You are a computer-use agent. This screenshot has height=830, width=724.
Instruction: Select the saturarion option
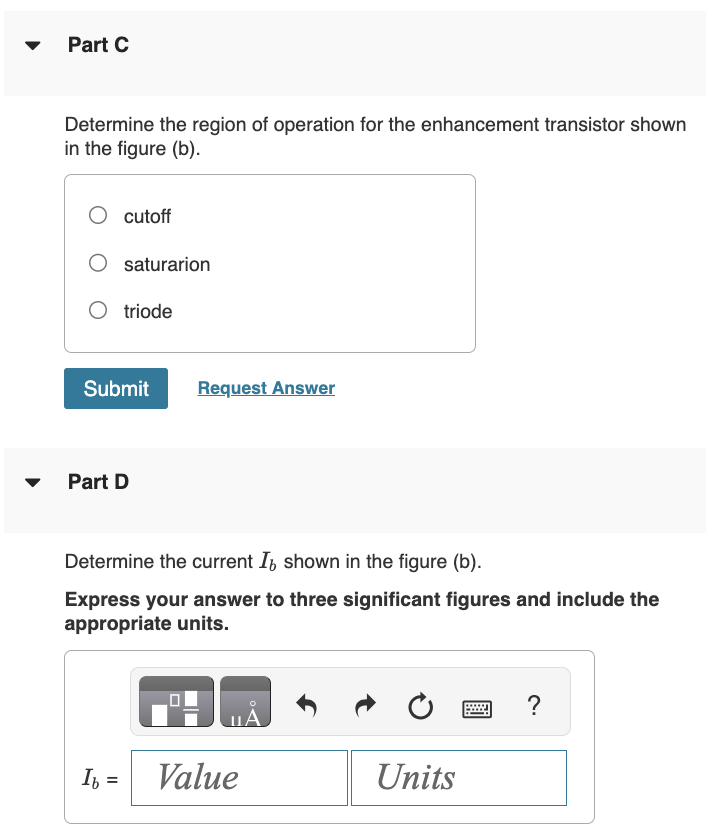97,262
